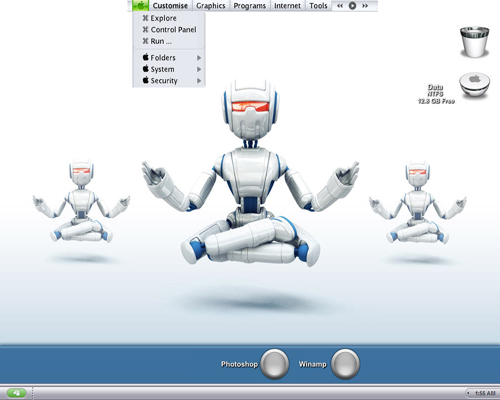Open the Graphics menu
This screenshot has height=400, width=500.
tap(211, 6)
